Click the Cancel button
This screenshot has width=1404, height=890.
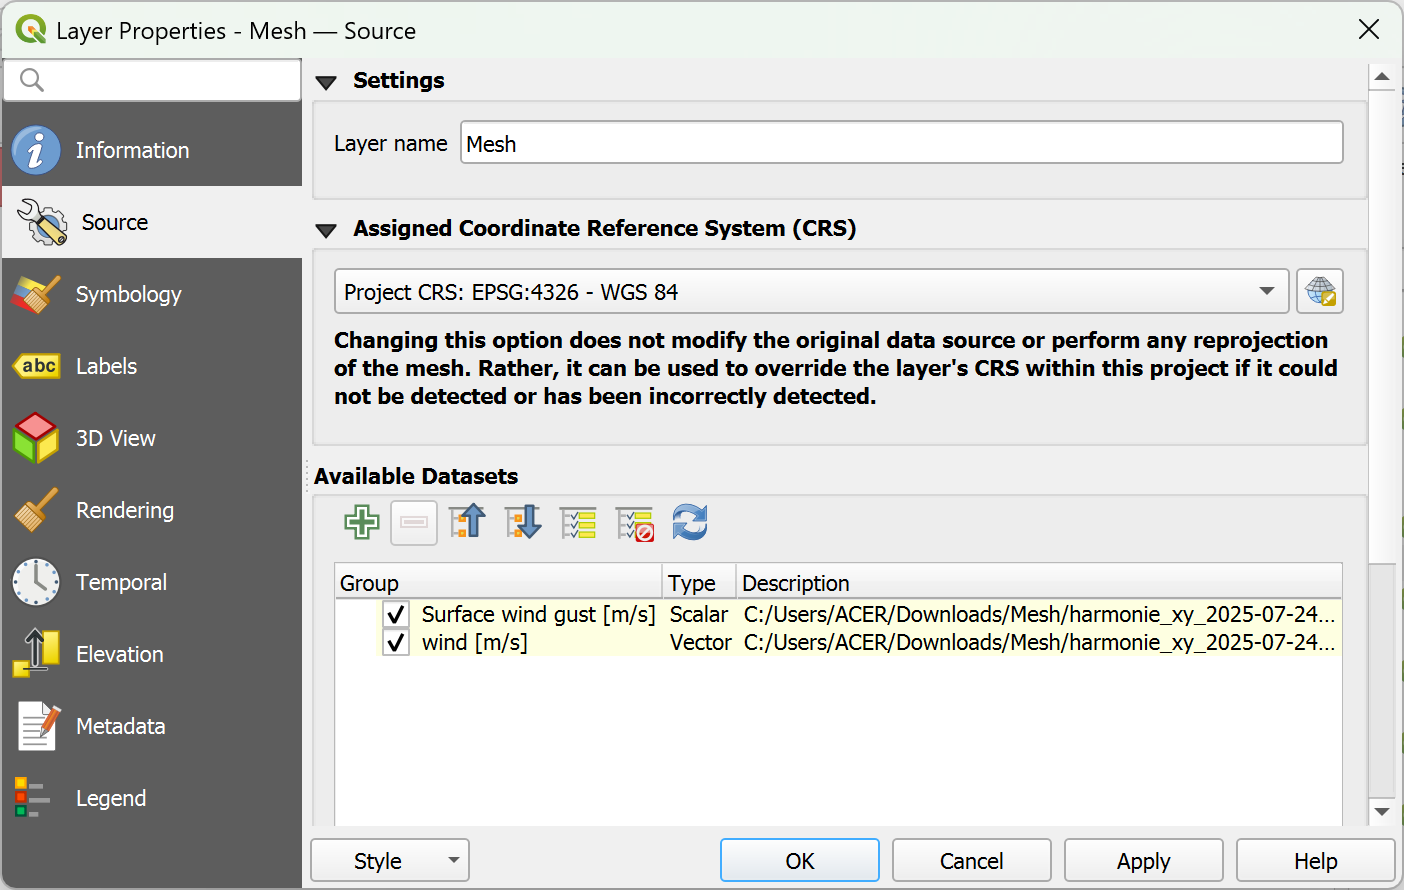tap(972, 860)
